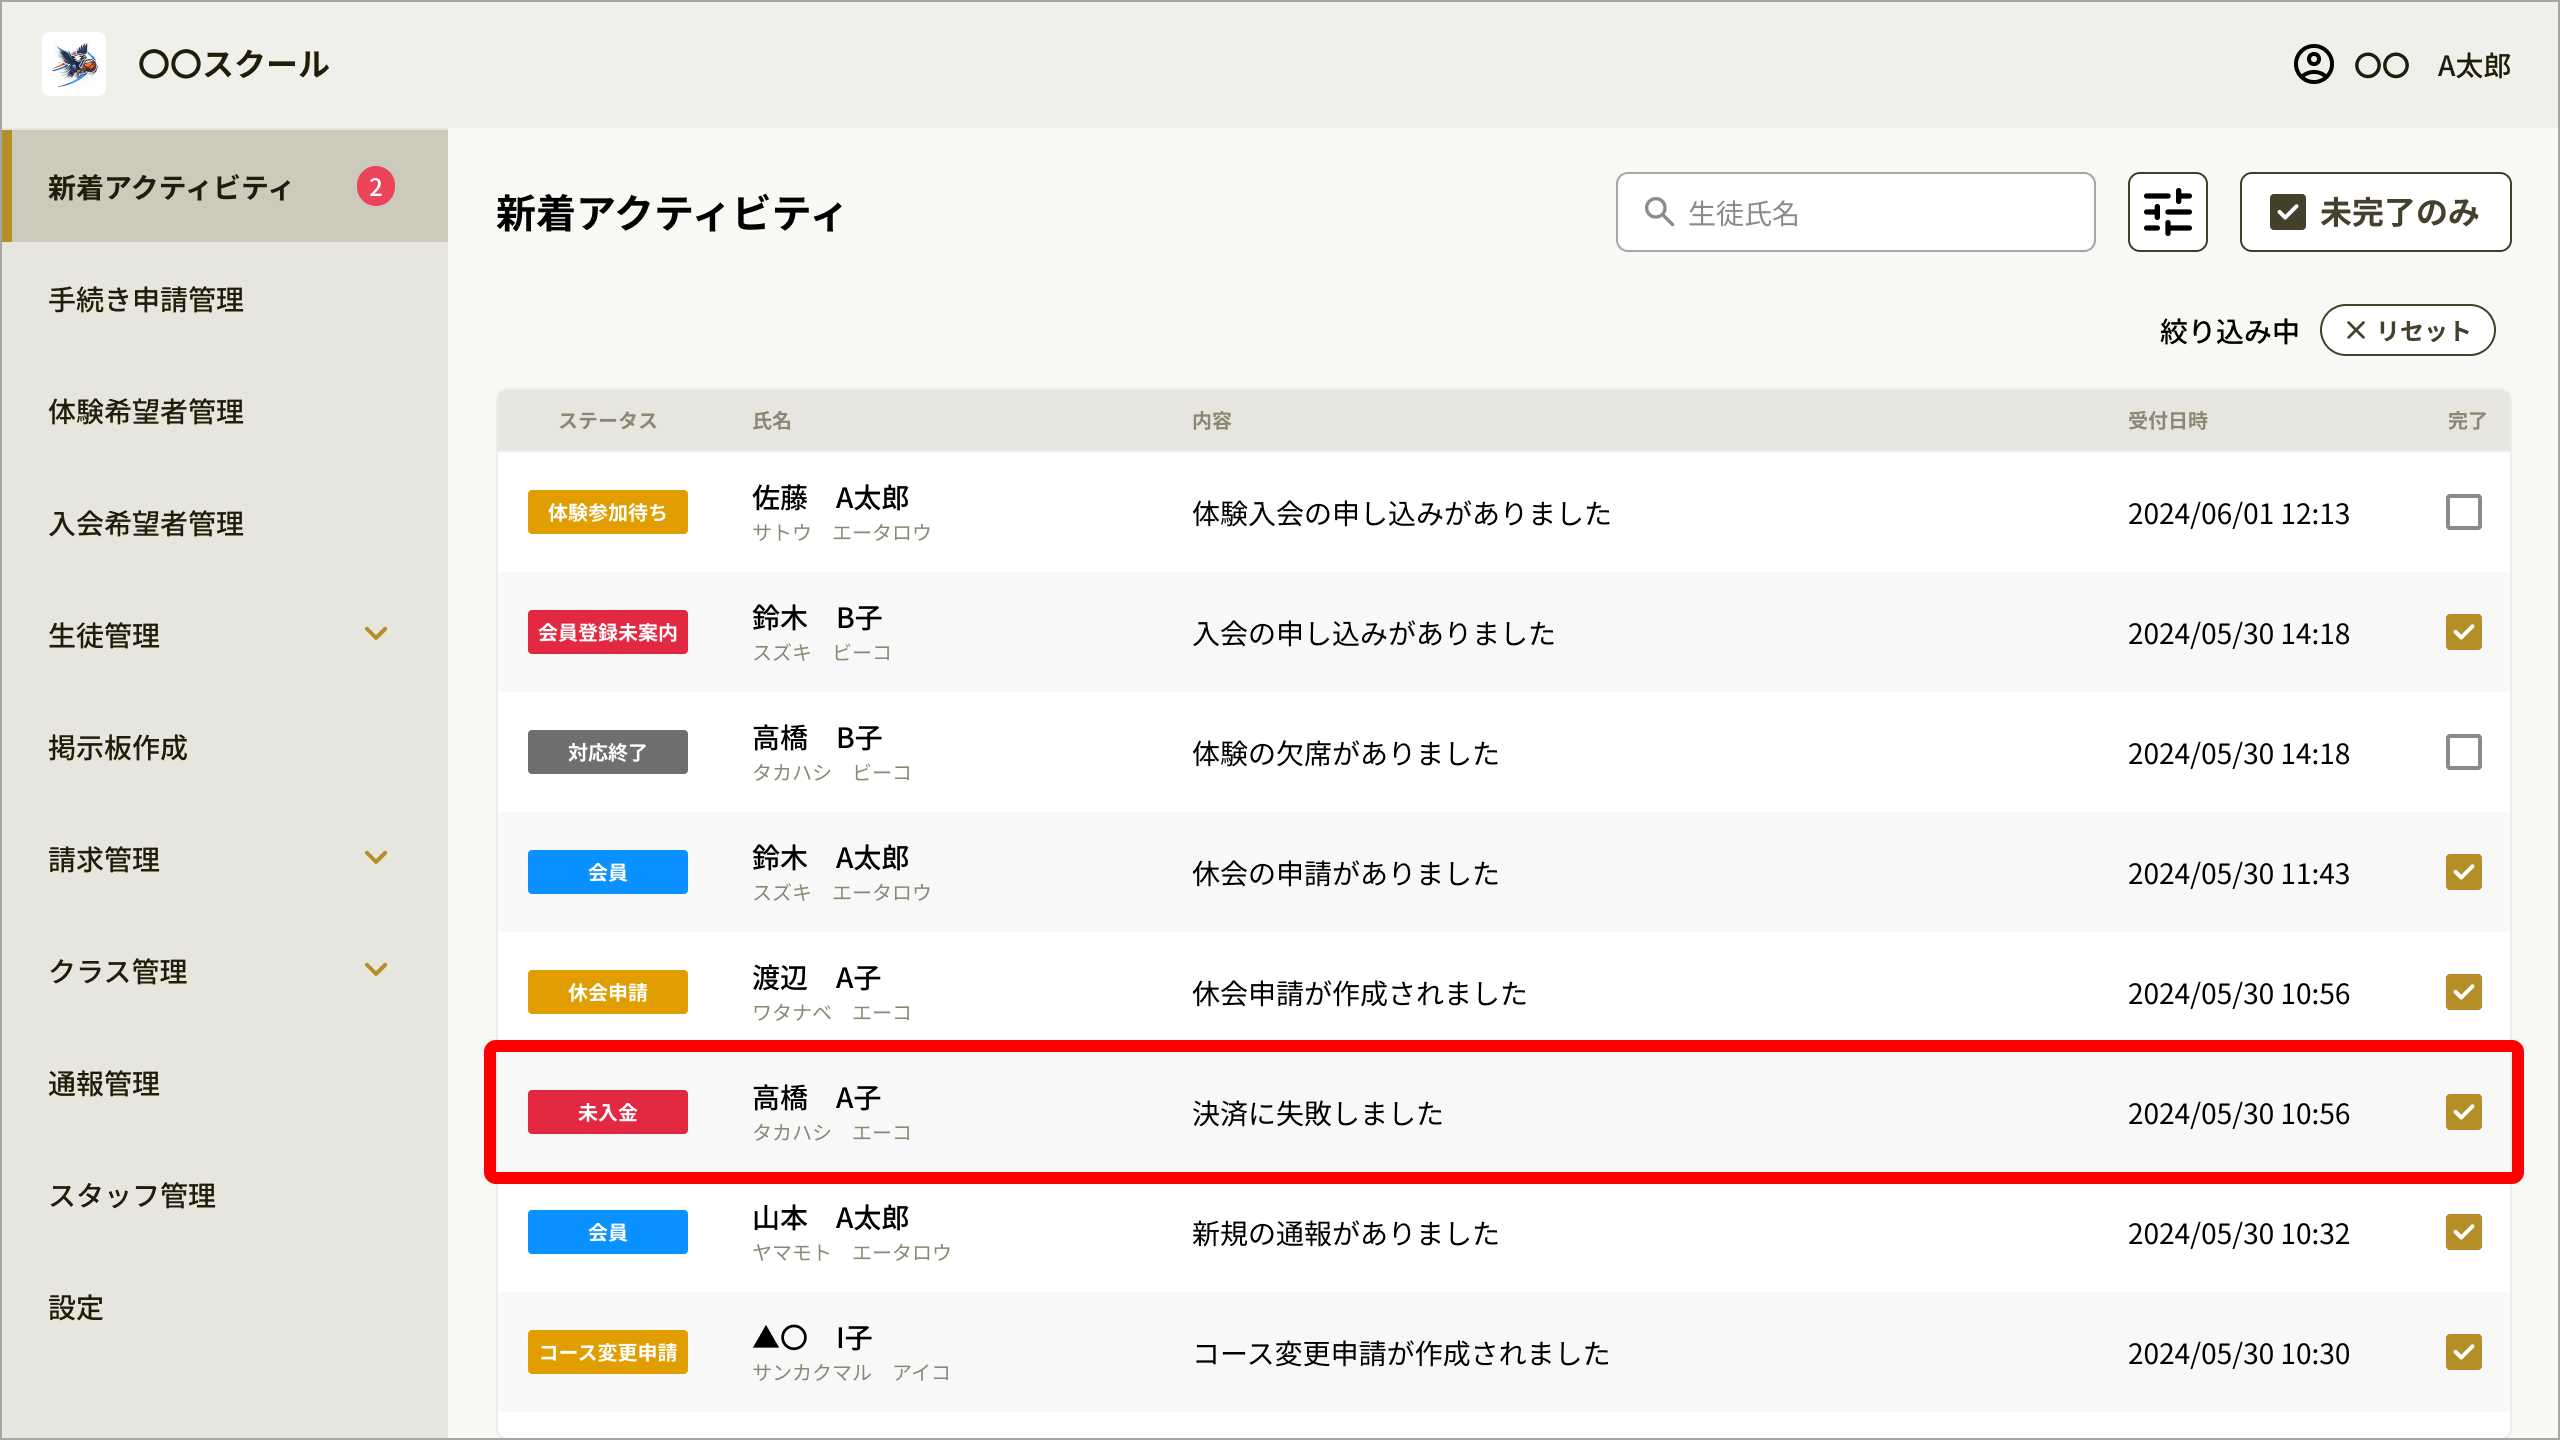Expand the クラス管理 menu chevron

coord(376,970)
